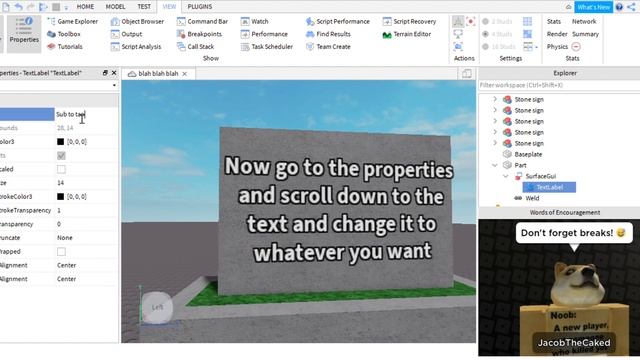Select the blah blah blah document tab
This screenshot has width=640, height=360.
158,73
